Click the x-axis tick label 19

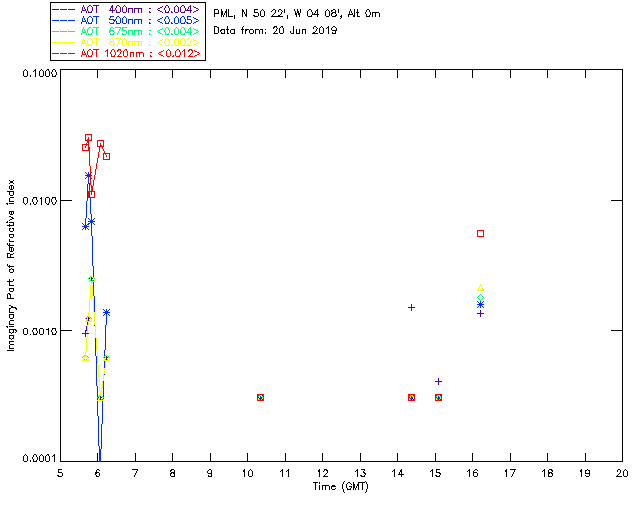pyautogui.click(x=585, y=473)
